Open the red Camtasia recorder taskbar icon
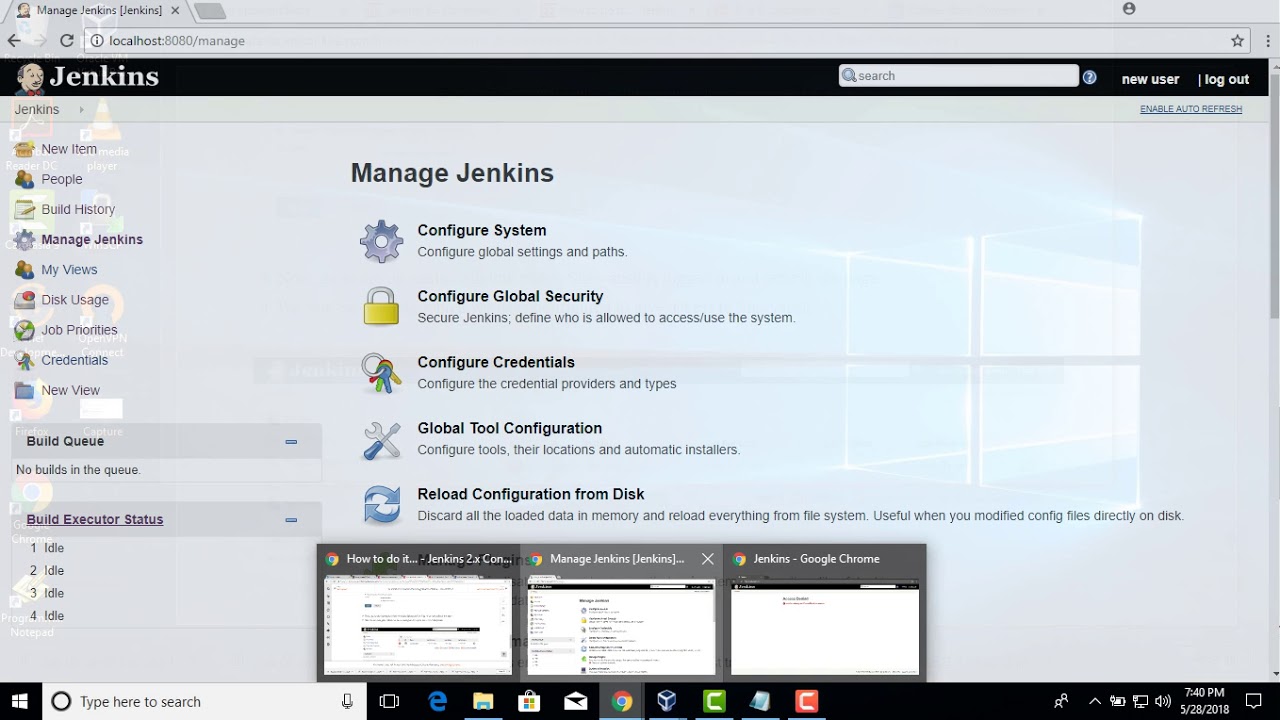The height and width of the screenshot is (720, 1280). 806,701
